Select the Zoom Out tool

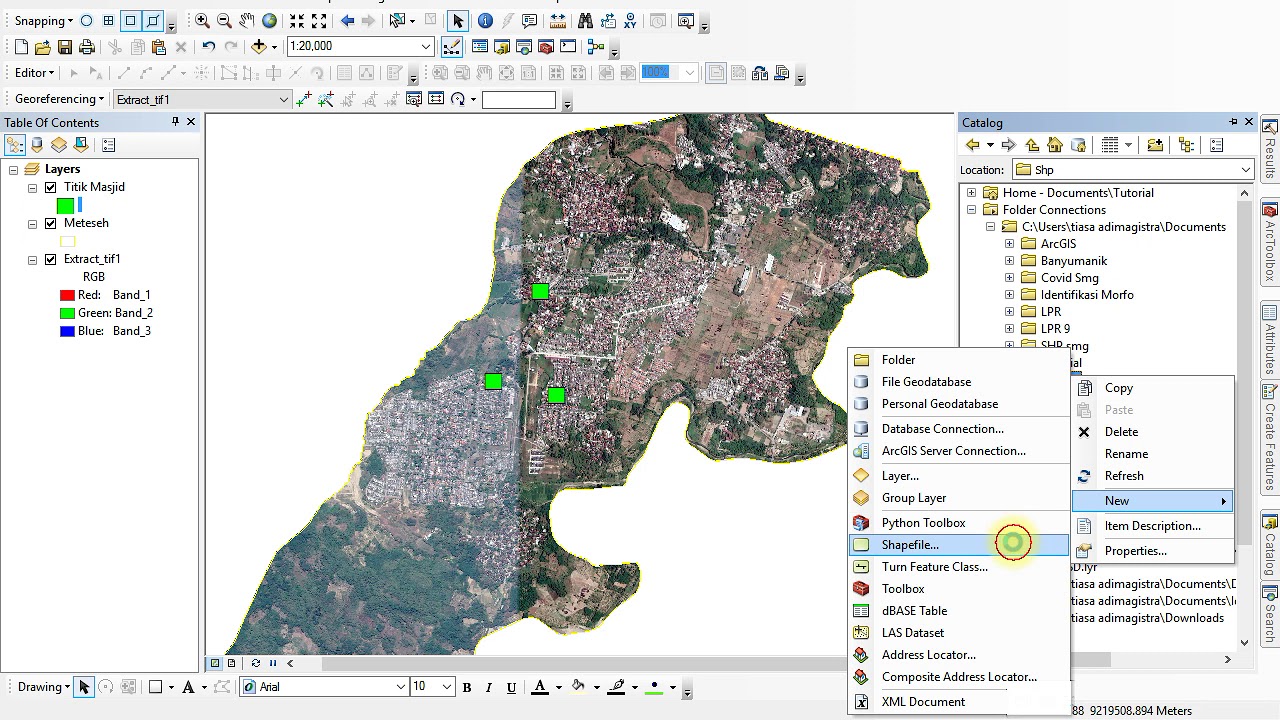[224, 21]
